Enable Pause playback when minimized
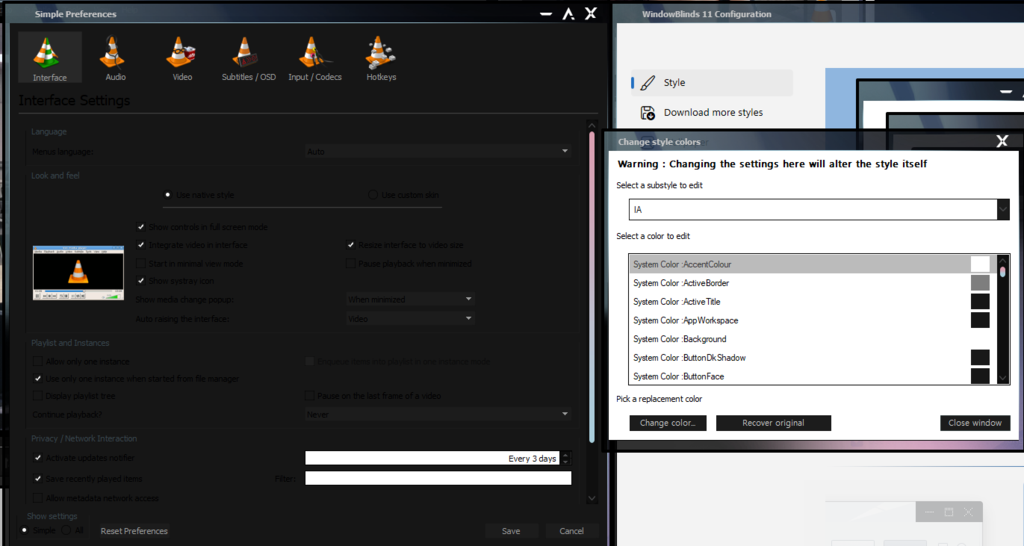 tap(351, 263)
